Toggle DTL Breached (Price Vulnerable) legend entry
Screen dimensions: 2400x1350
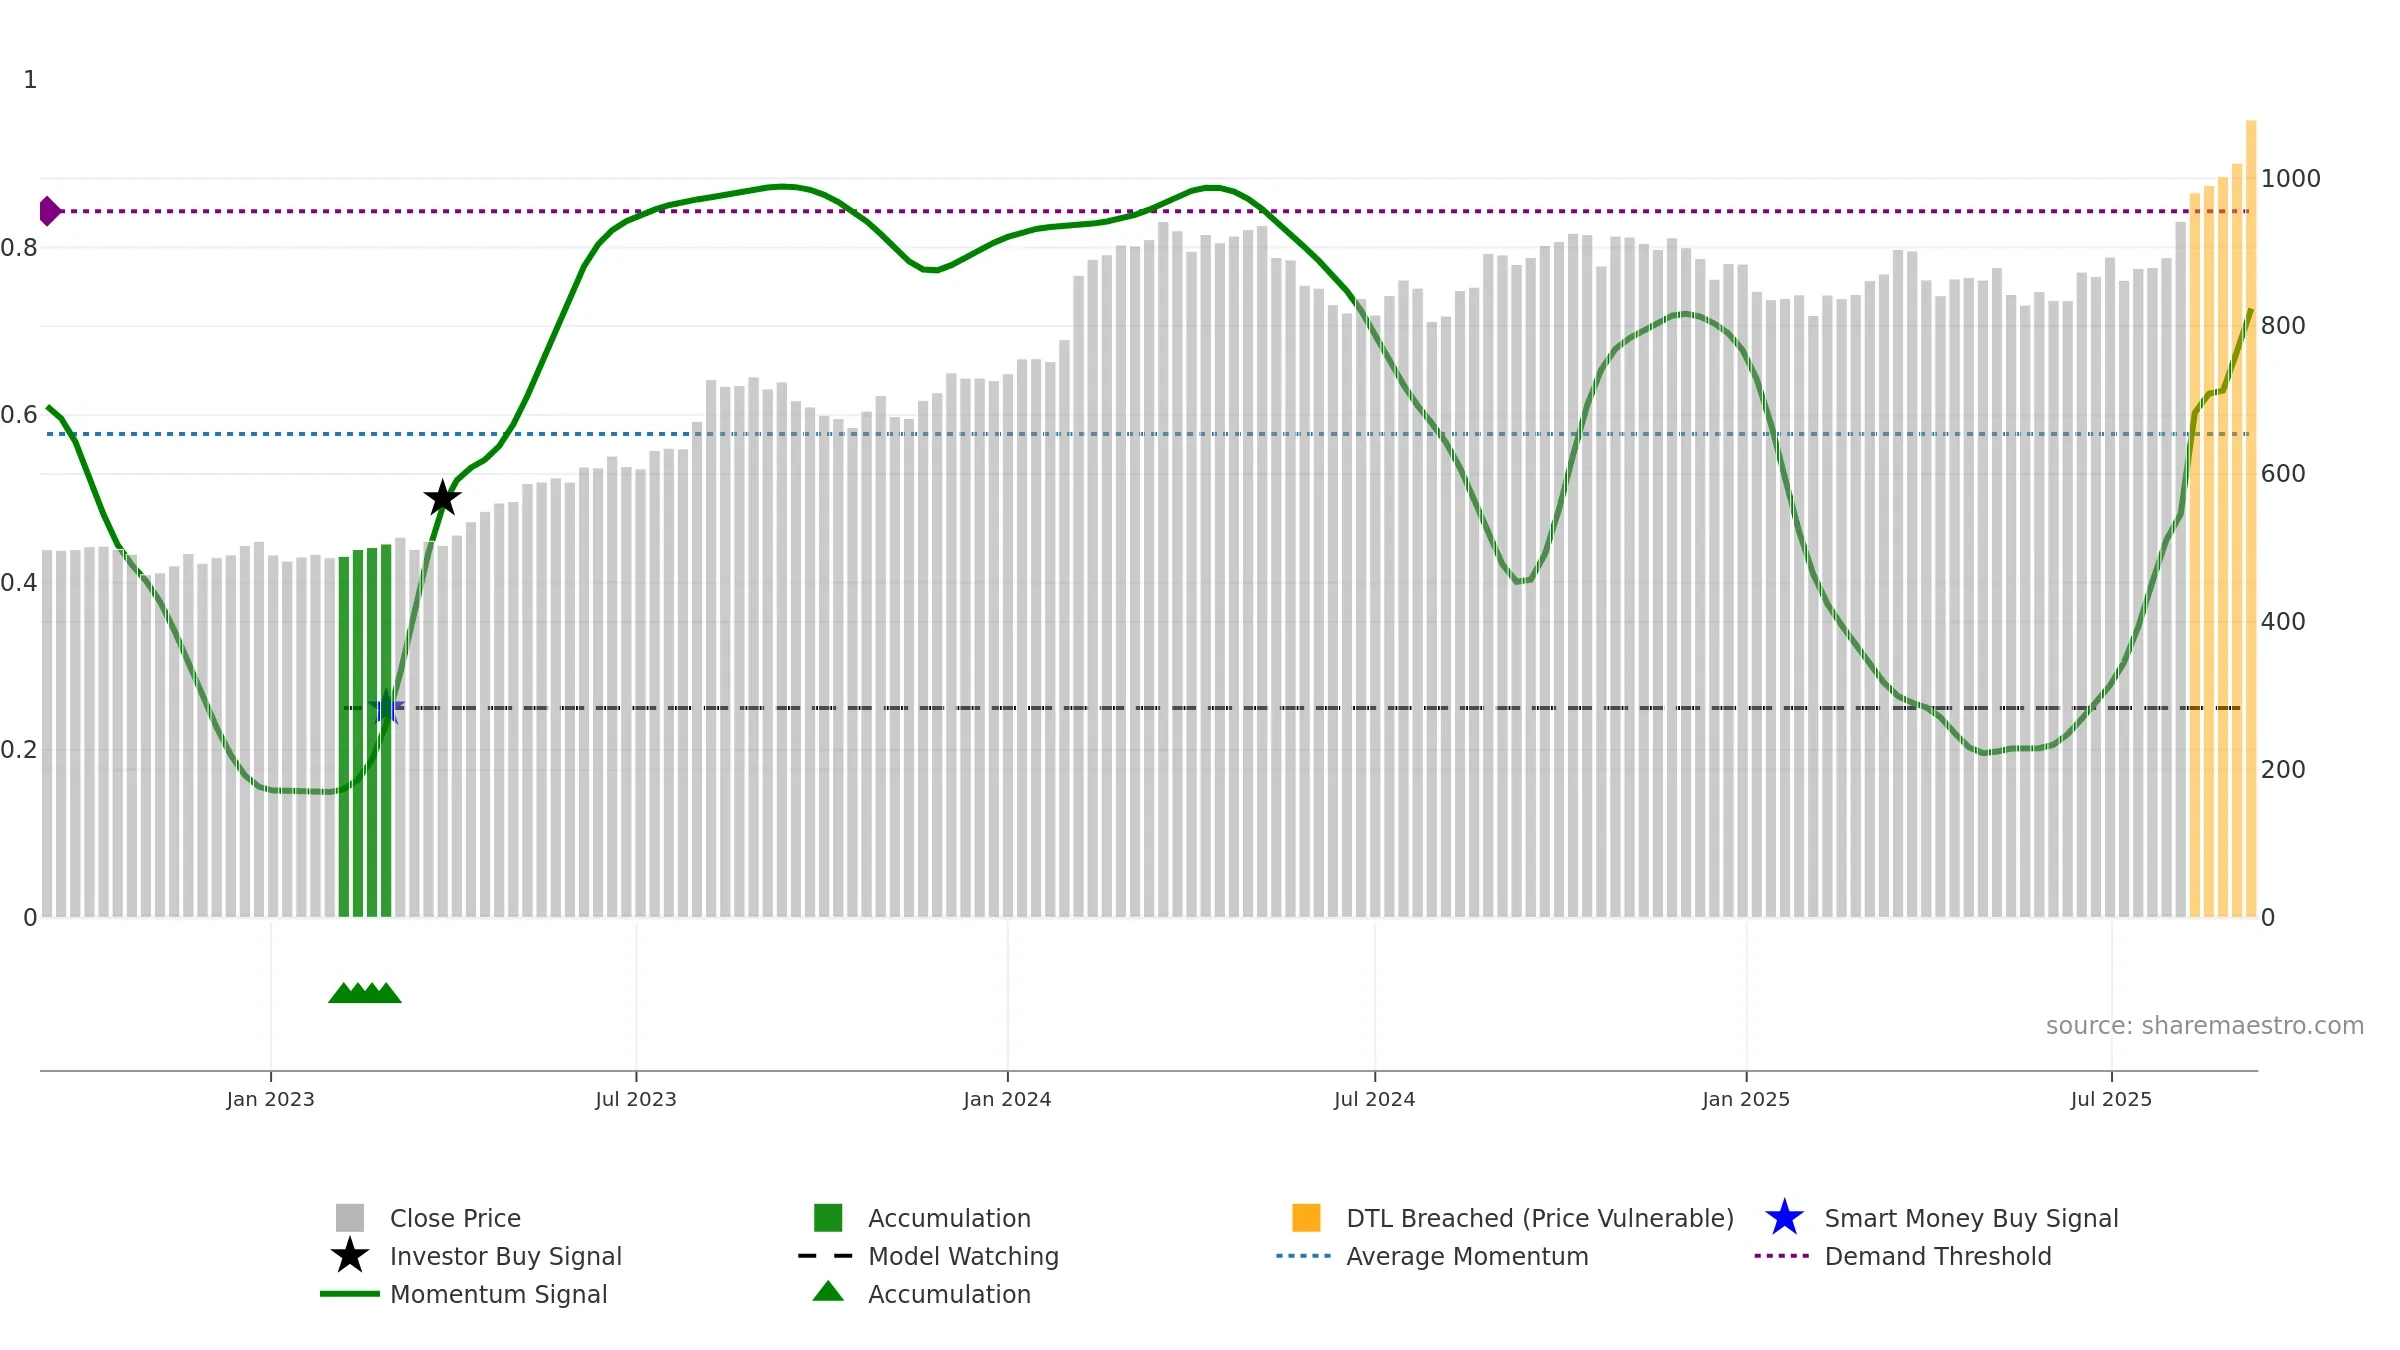click(1539, 1218)
